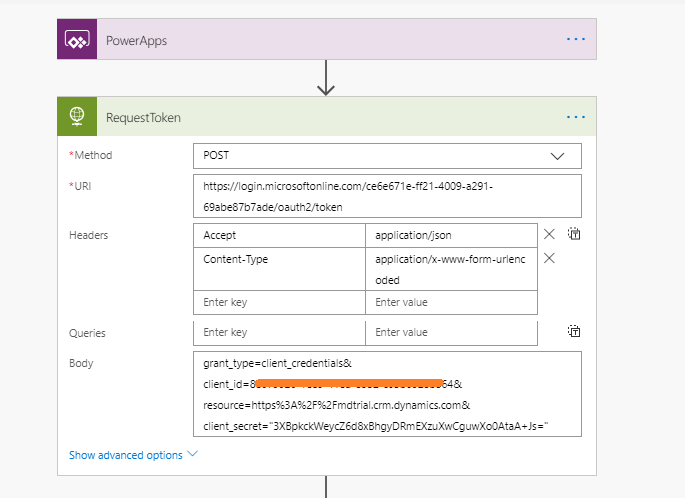Click the empty Headers Enter key field

point(279,302)
